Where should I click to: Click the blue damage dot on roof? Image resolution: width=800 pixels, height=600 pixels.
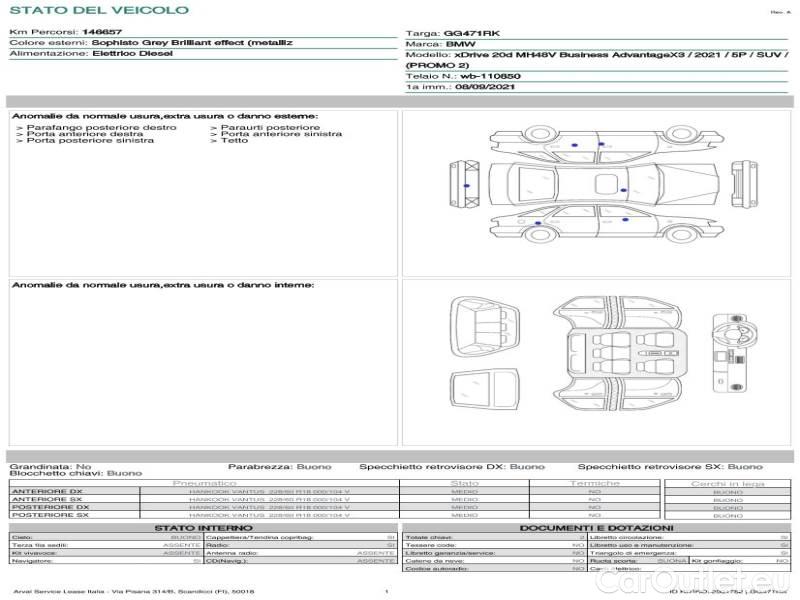(623, 189)
